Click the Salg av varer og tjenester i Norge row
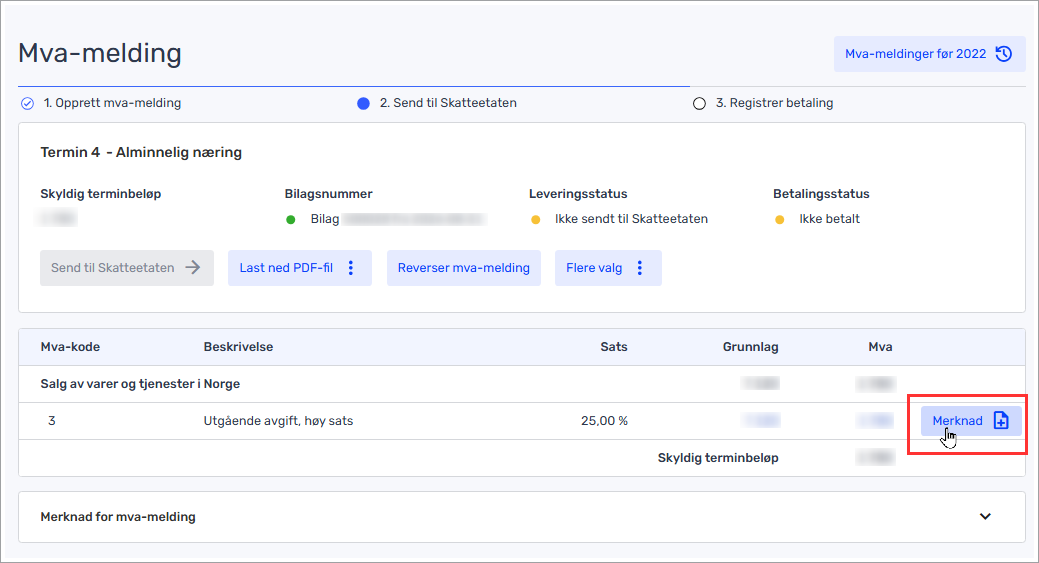This screenshot has width=1039, height=563. (522, 384)
